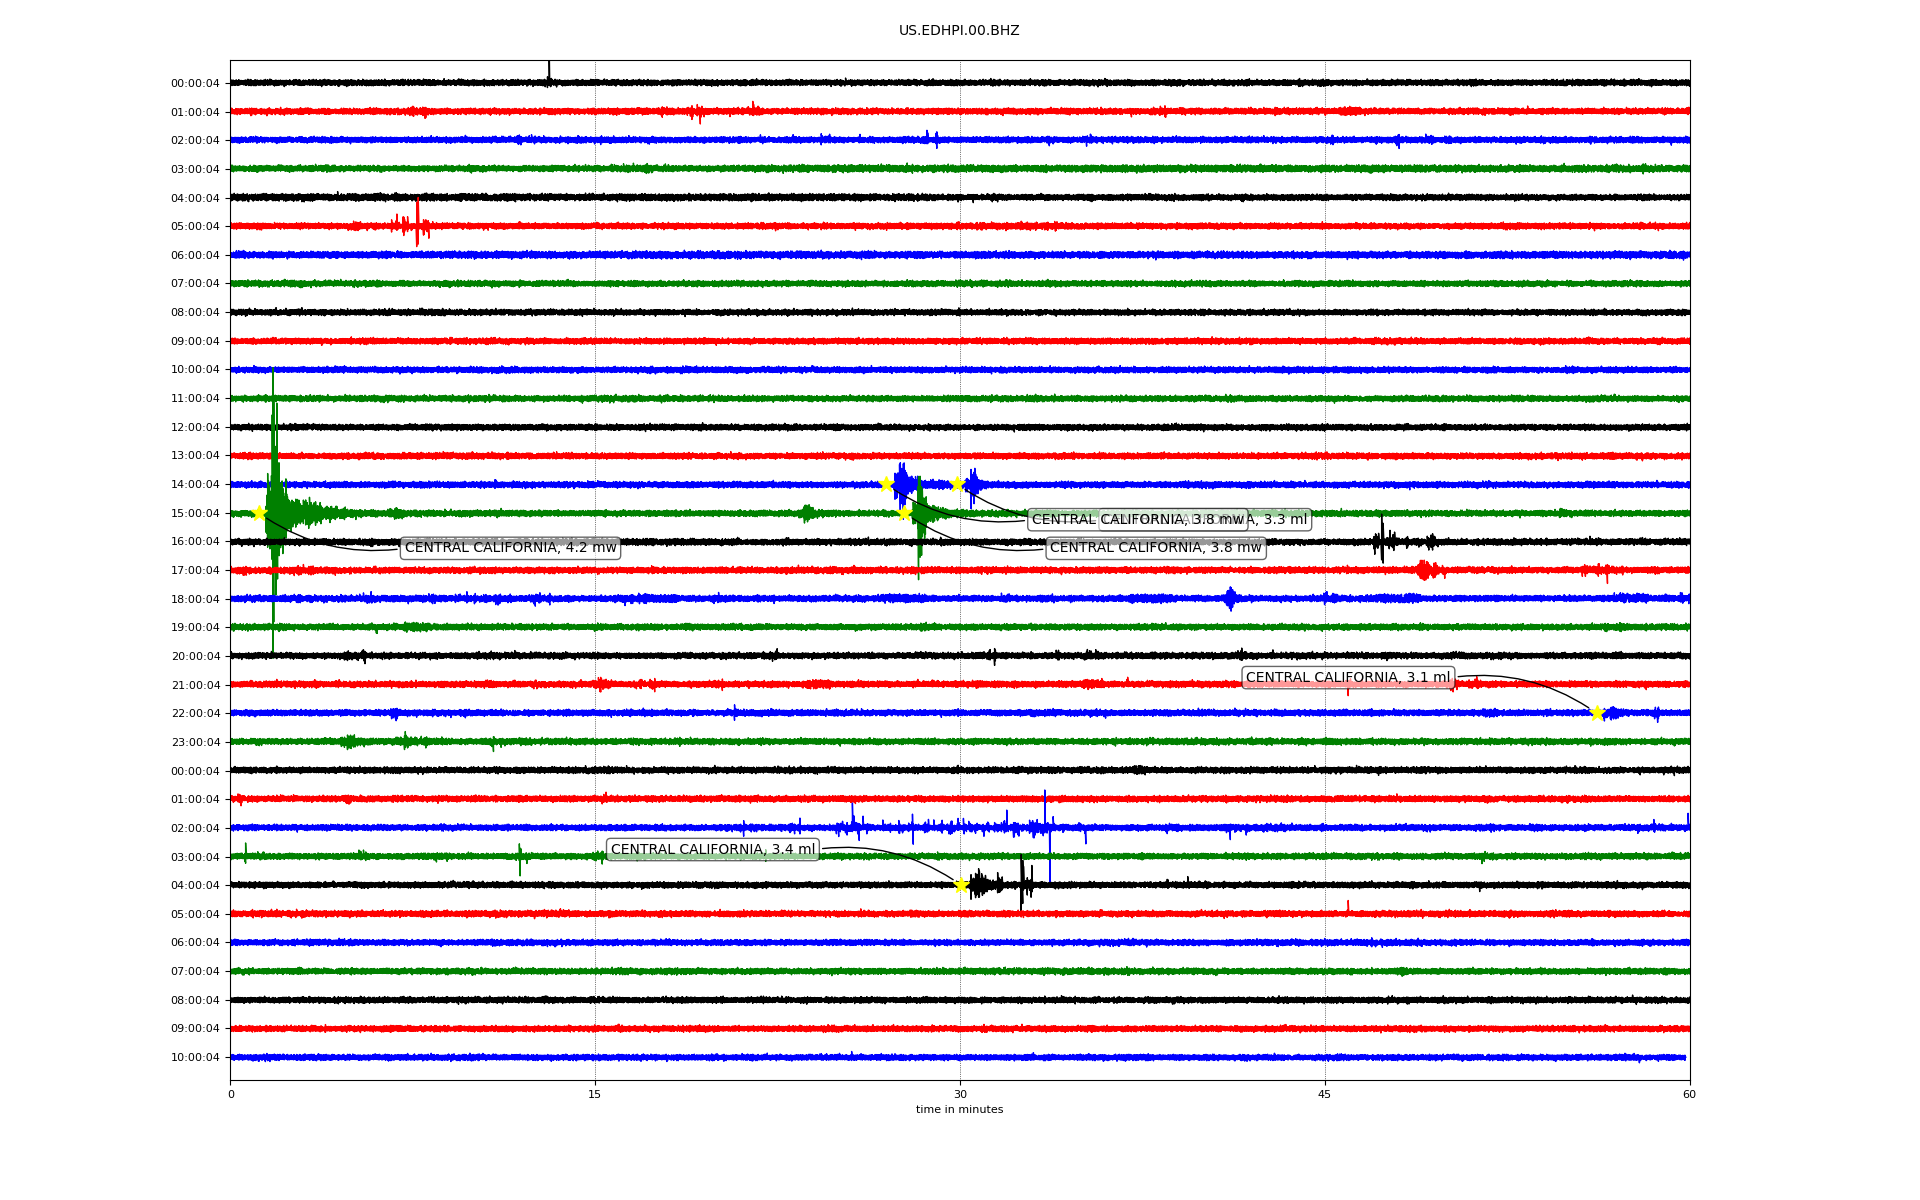Click the 13:00:04 row time label
The height and width of the screenshot is (1200, 1920).
(195, 456)
